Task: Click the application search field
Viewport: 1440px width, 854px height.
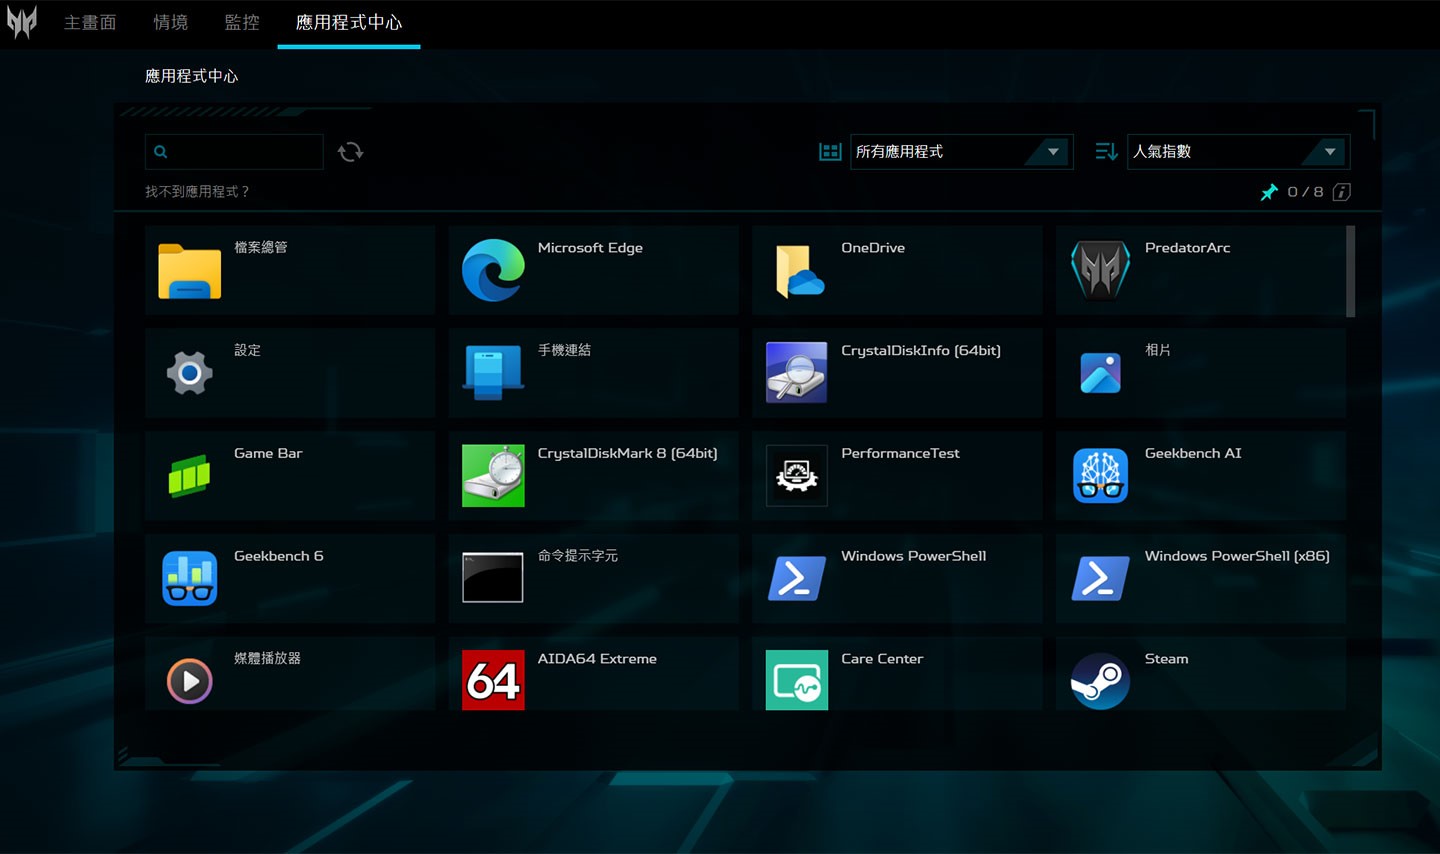Action: point(234,152)
